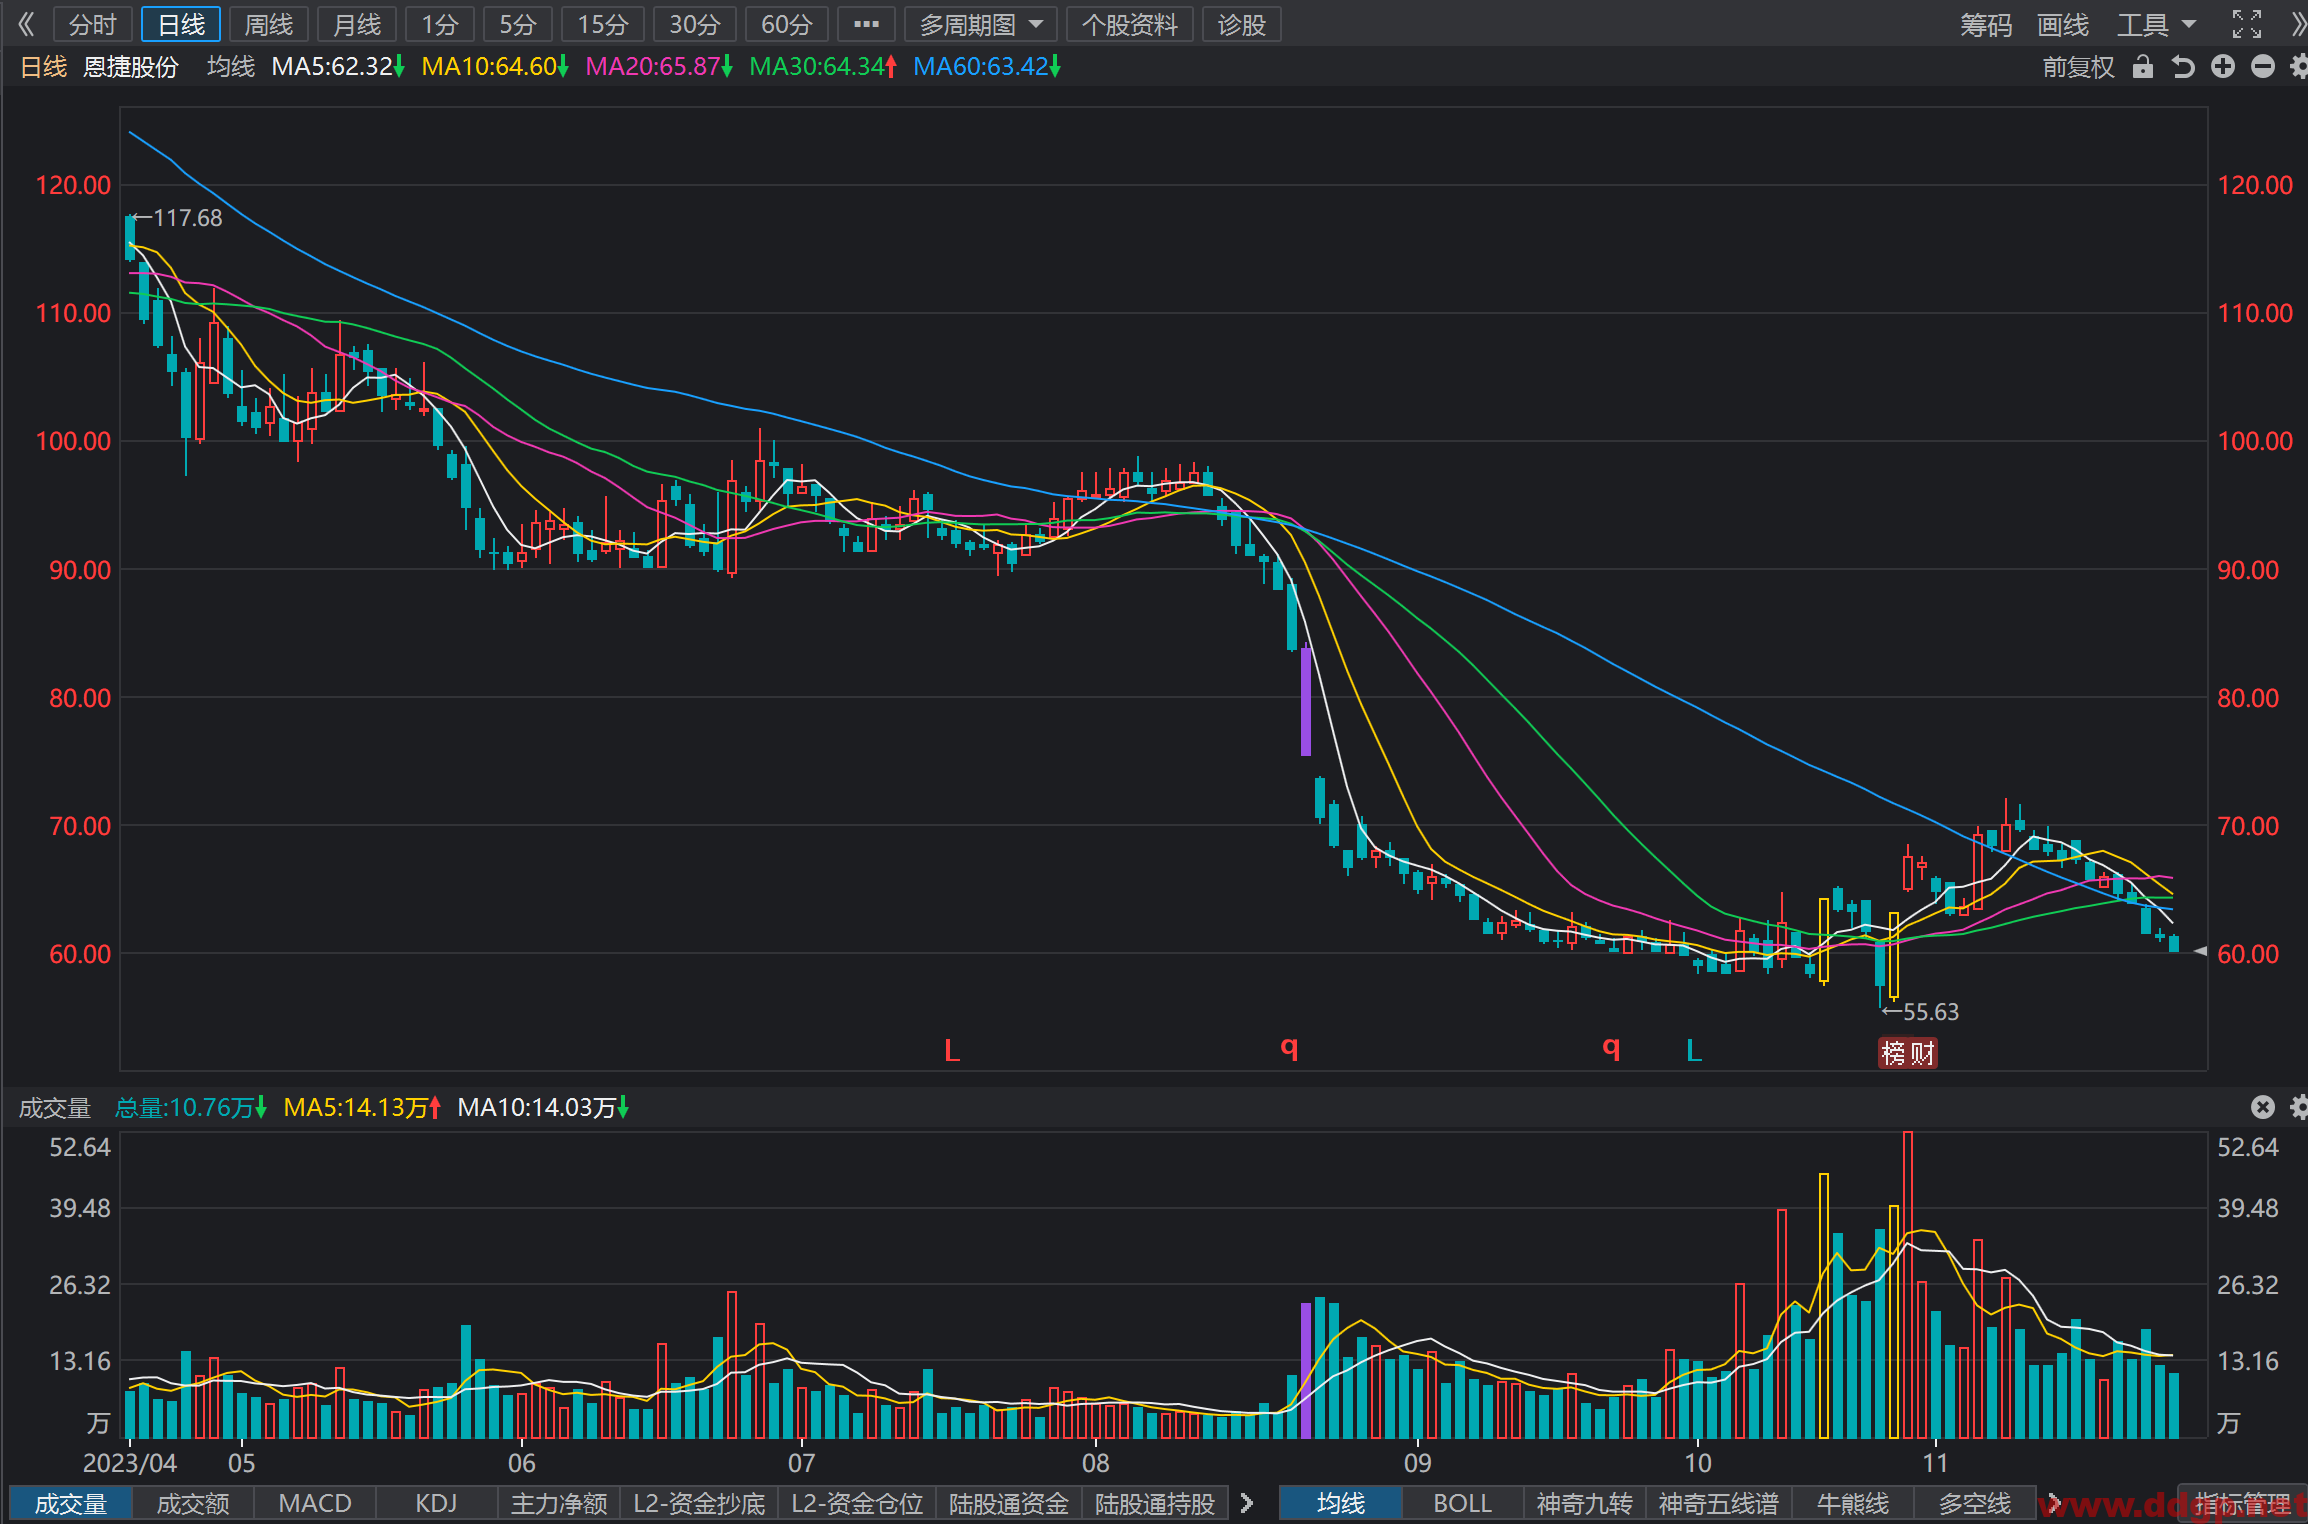Click the undo arrow icon in chart header

point(2182,67)
